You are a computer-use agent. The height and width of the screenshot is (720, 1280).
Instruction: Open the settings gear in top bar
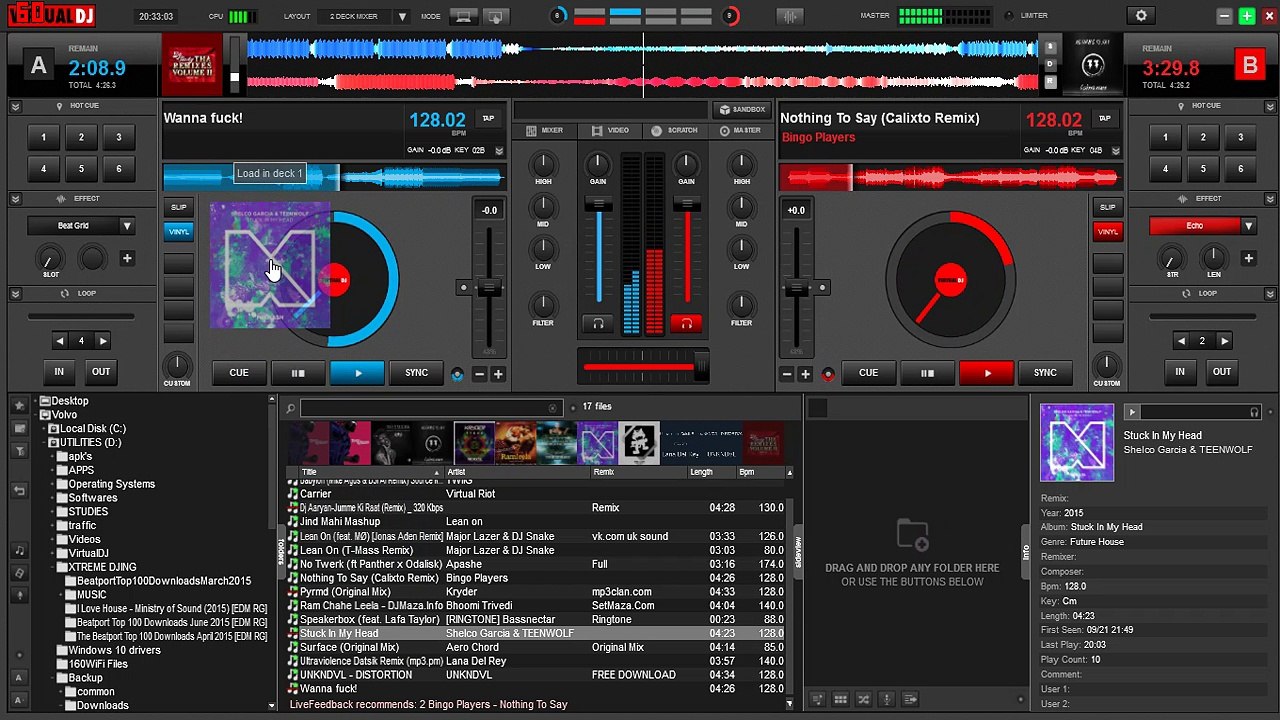[1141, 16]
